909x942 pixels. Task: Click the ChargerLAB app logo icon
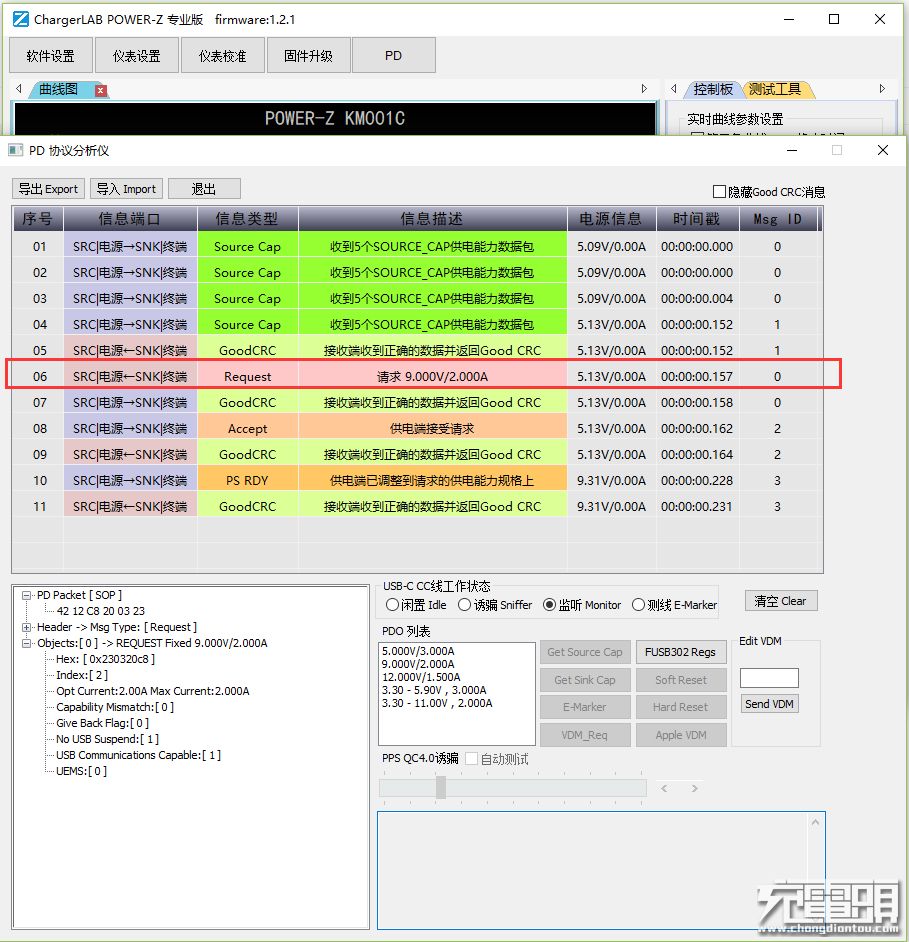tap(20, 19)
